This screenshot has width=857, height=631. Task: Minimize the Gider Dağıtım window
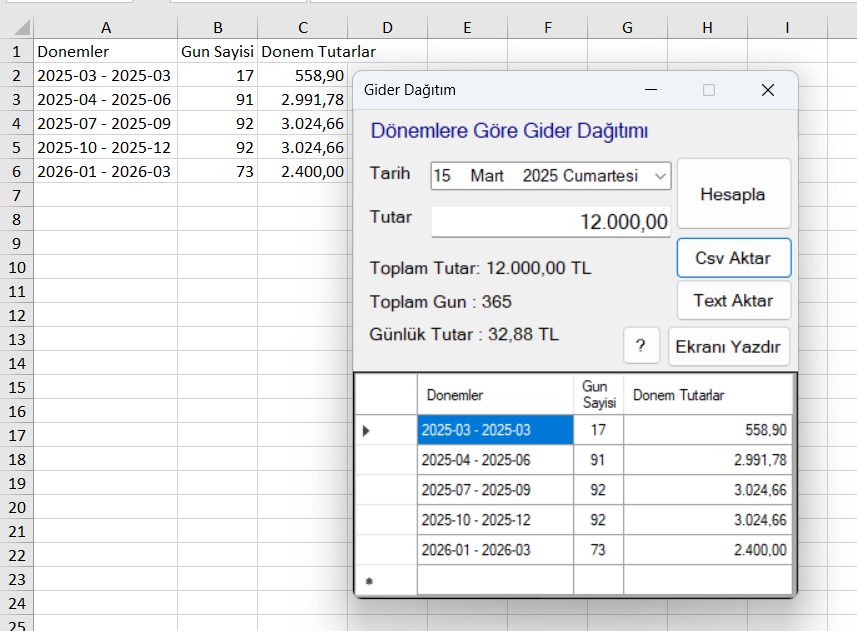651,90
